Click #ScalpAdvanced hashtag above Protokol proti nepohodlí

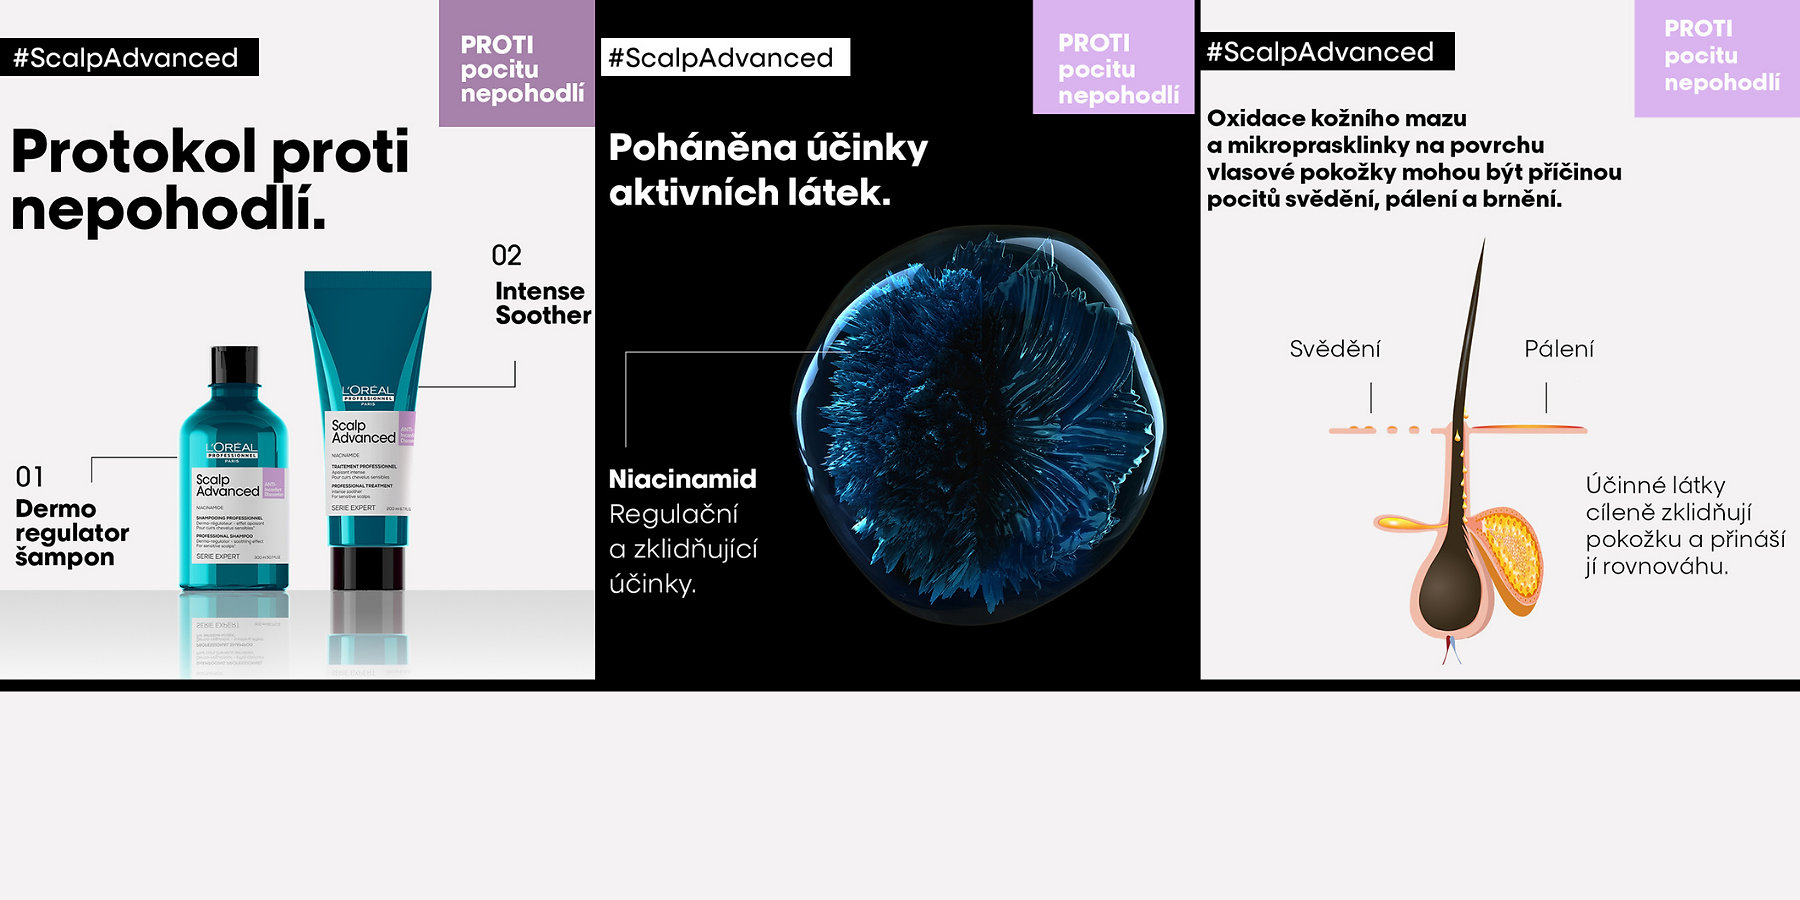point(127,58)
